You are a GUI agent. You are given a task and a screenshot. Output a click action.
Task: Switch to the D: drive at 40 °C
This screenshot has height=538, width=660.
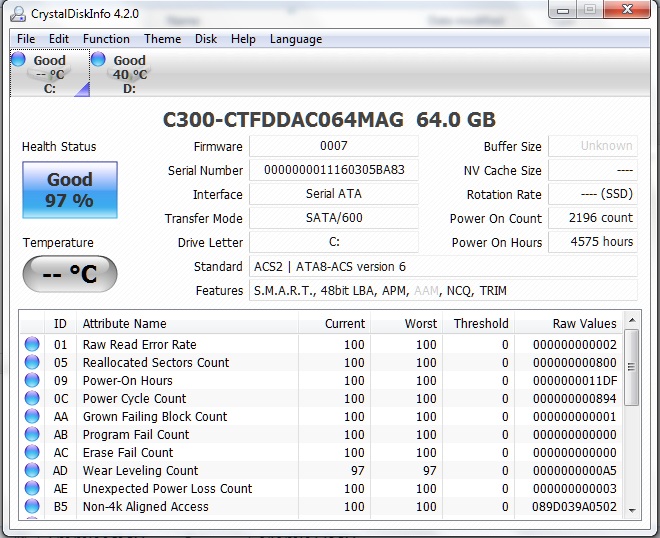point(130,73)
